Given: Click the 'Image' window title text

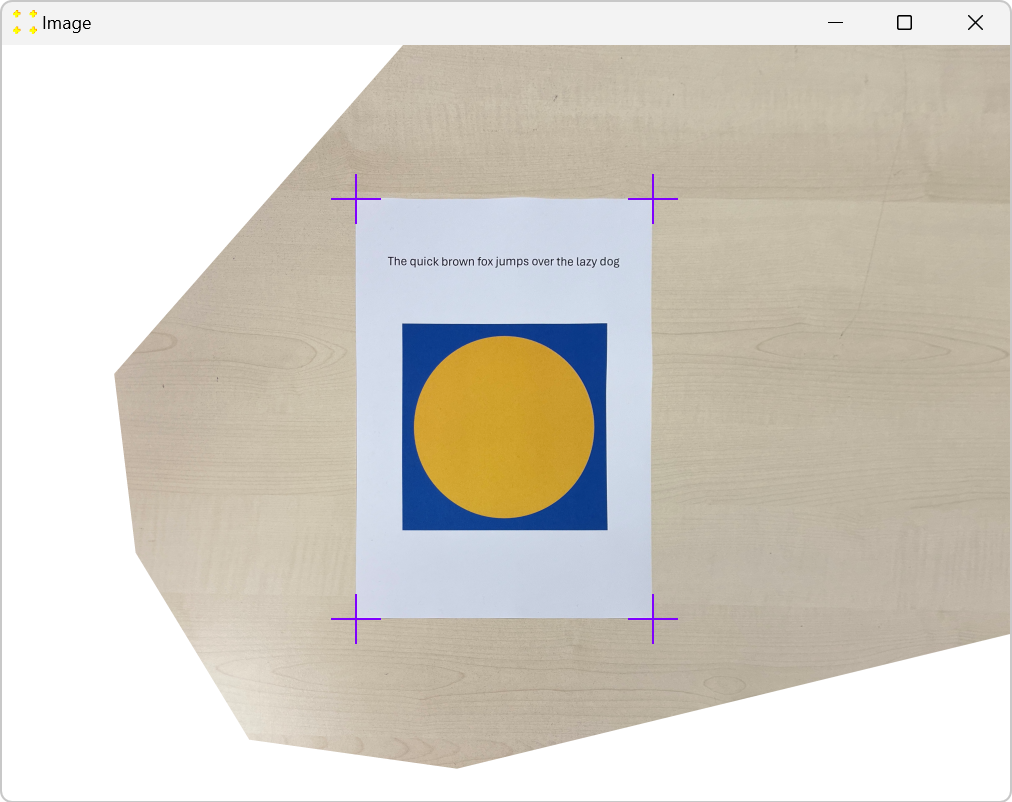Looking at the screenshot, I should (66, 23).
